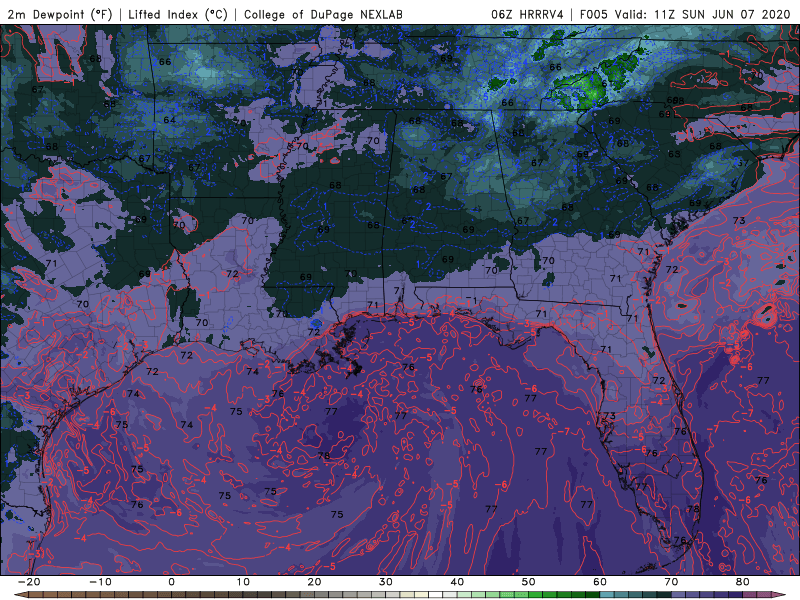The height and width of the screenshot is (600, 800).
Task: Click the 10 label on color scale
Action: click(243, 582)
